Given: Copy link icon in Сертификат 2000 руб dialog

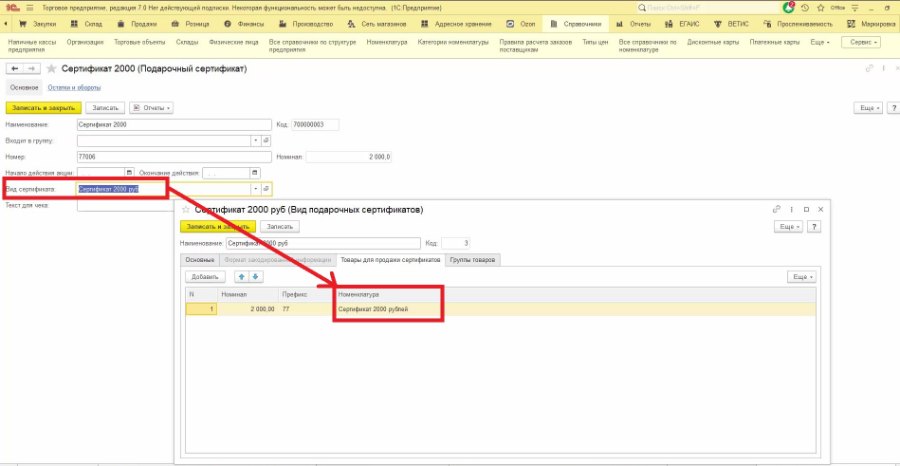Looking at the screenshot, I should (x=777, y=209).
